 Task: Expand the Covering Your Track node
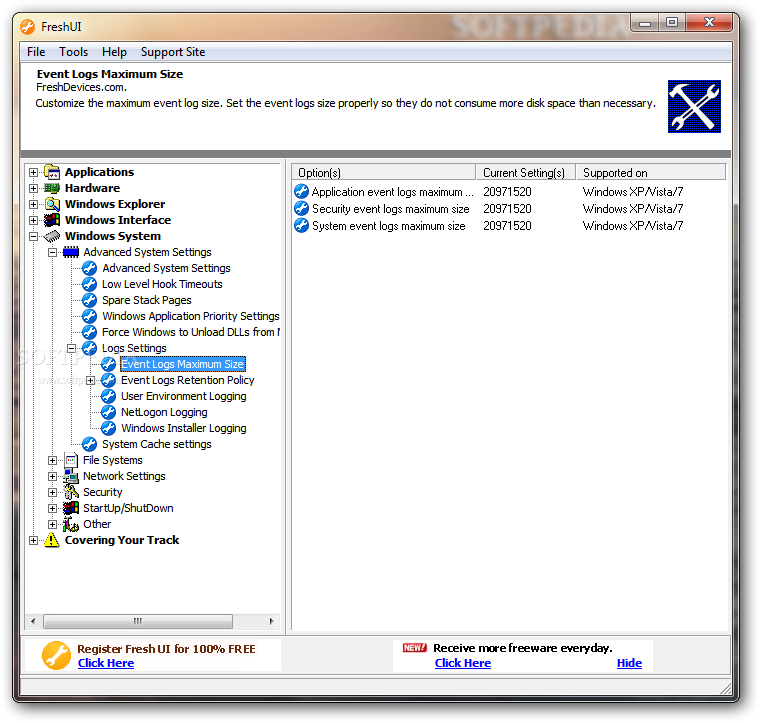33,540
